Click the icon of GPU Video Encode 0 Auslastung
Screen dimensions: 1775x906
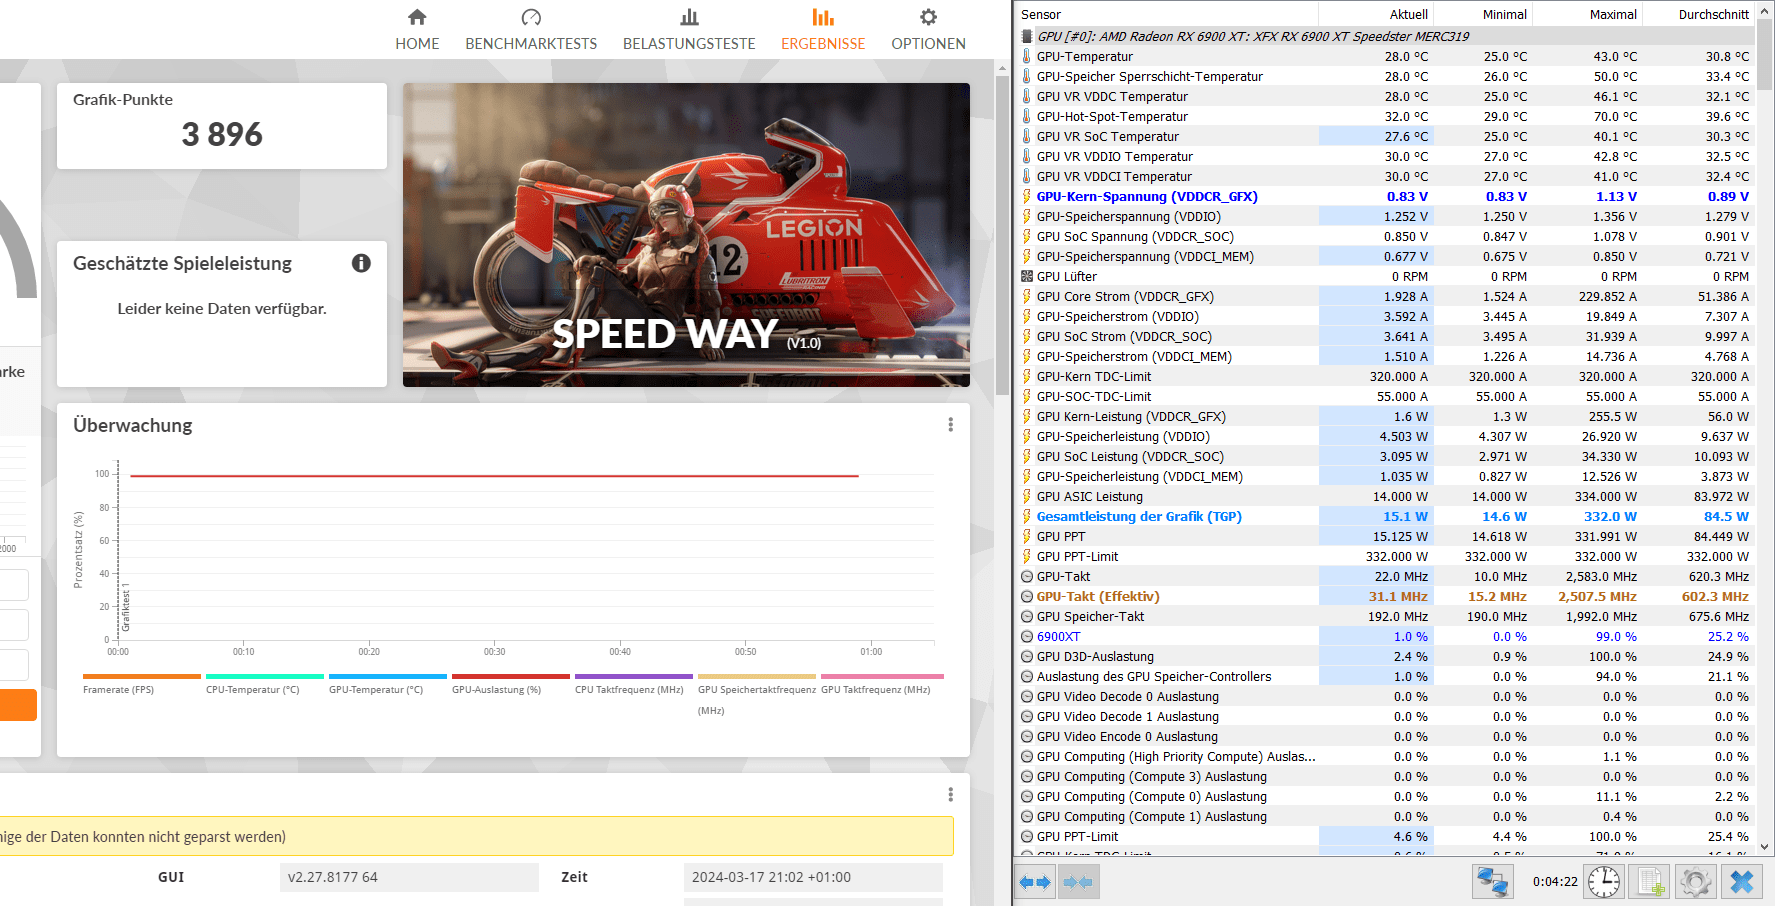click(x=1026, y=736)
